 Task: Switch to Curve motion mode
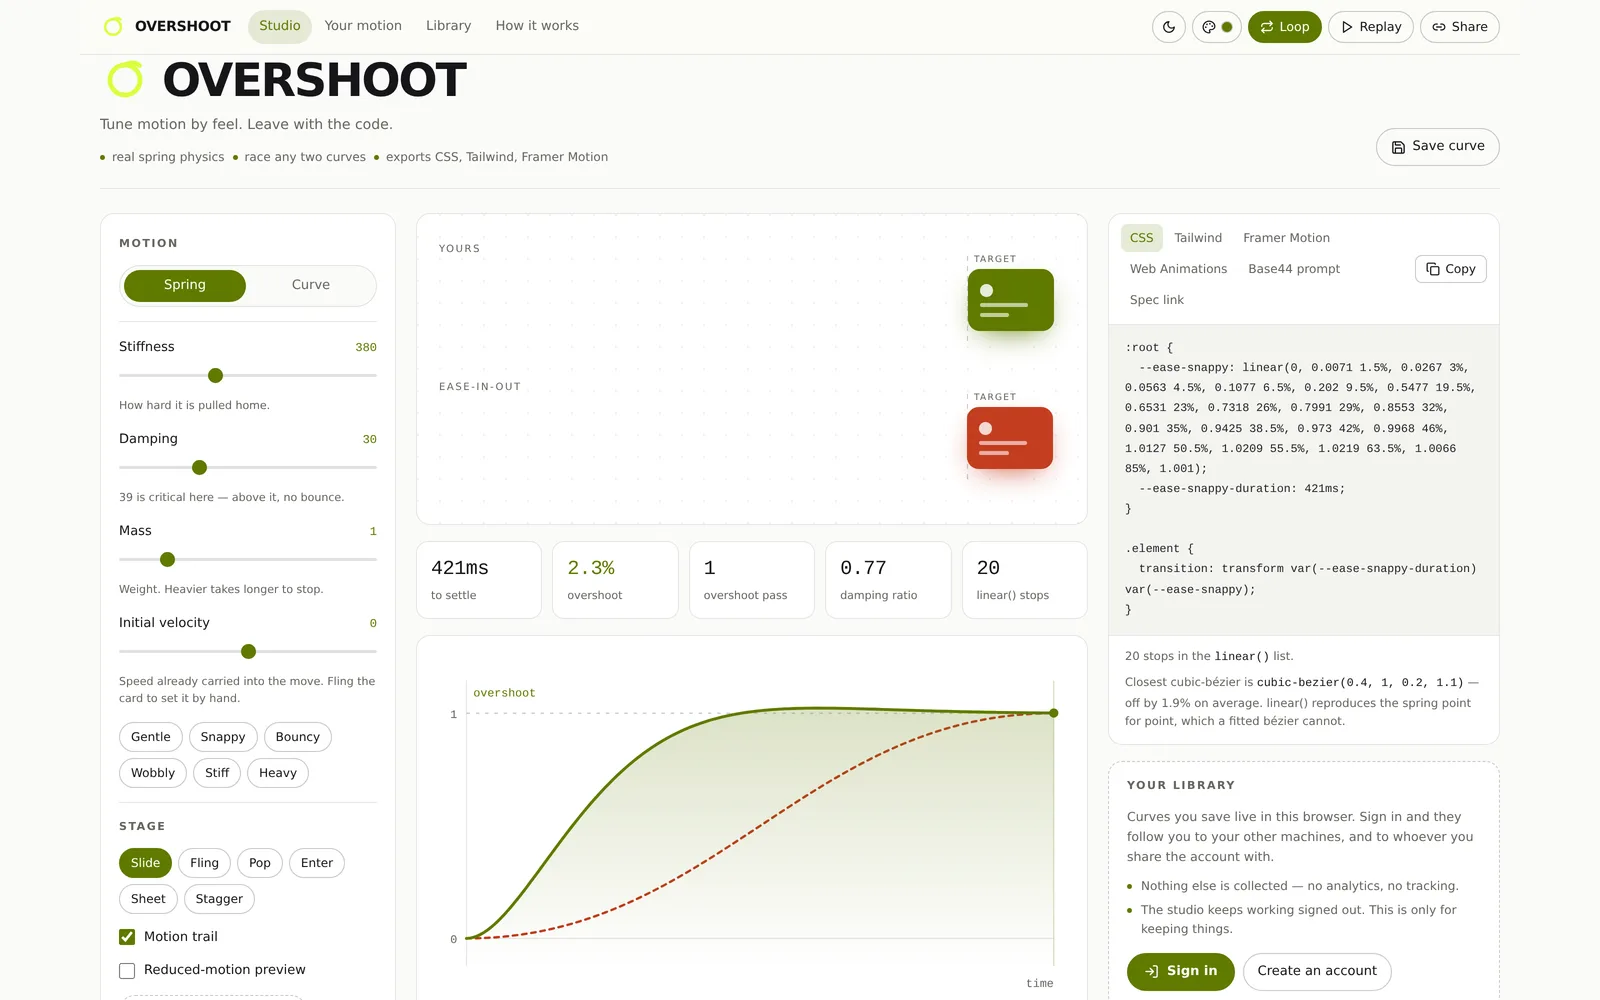point(311,285)
